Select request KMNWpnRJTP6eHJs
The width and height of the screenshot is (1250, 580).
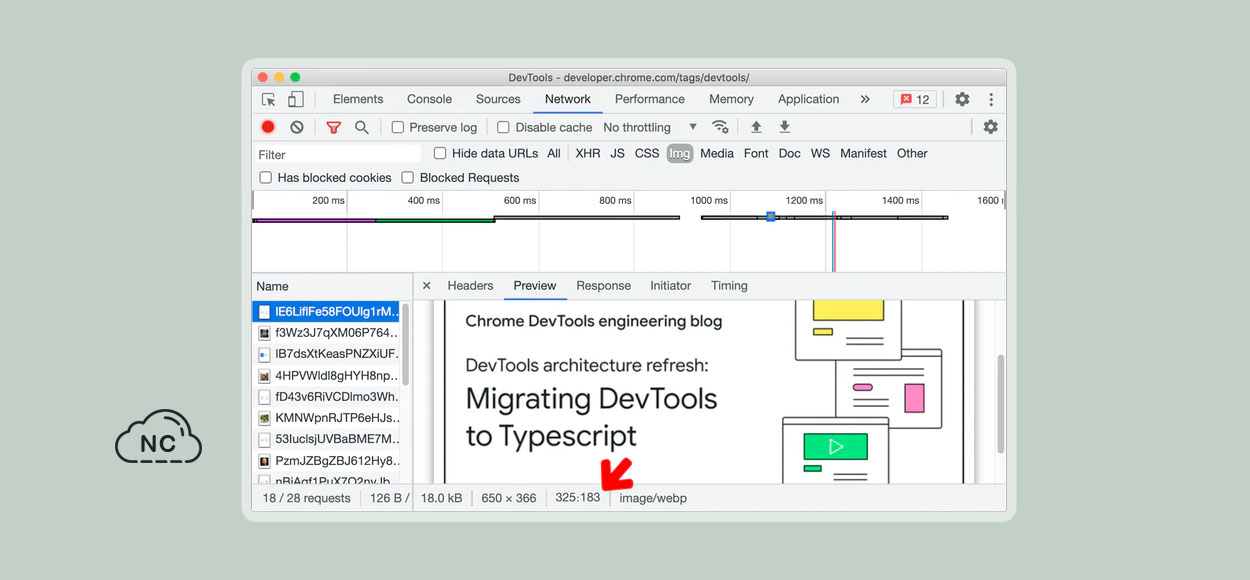coord(326,418)
